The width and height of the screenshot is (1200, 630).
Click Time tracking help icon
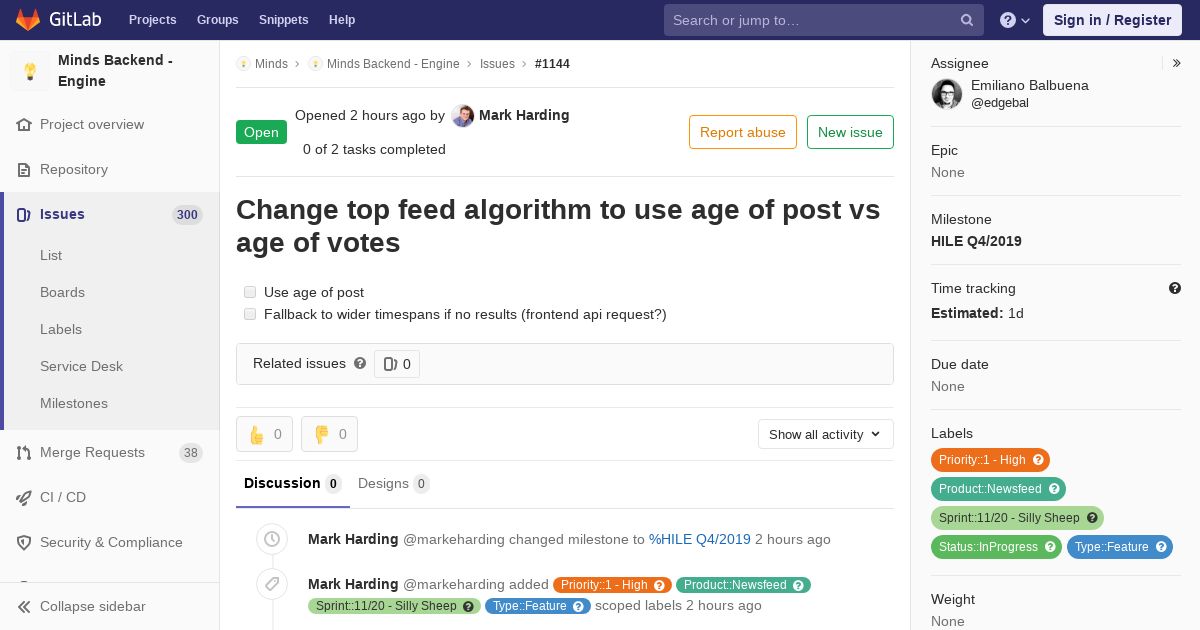tap(1175, 288)
